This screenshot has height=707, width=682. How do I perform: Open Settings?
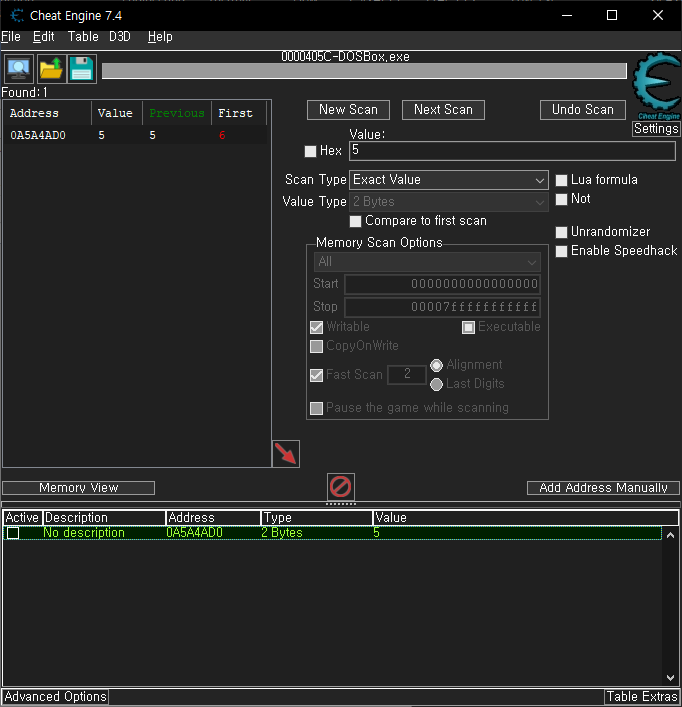656,129
